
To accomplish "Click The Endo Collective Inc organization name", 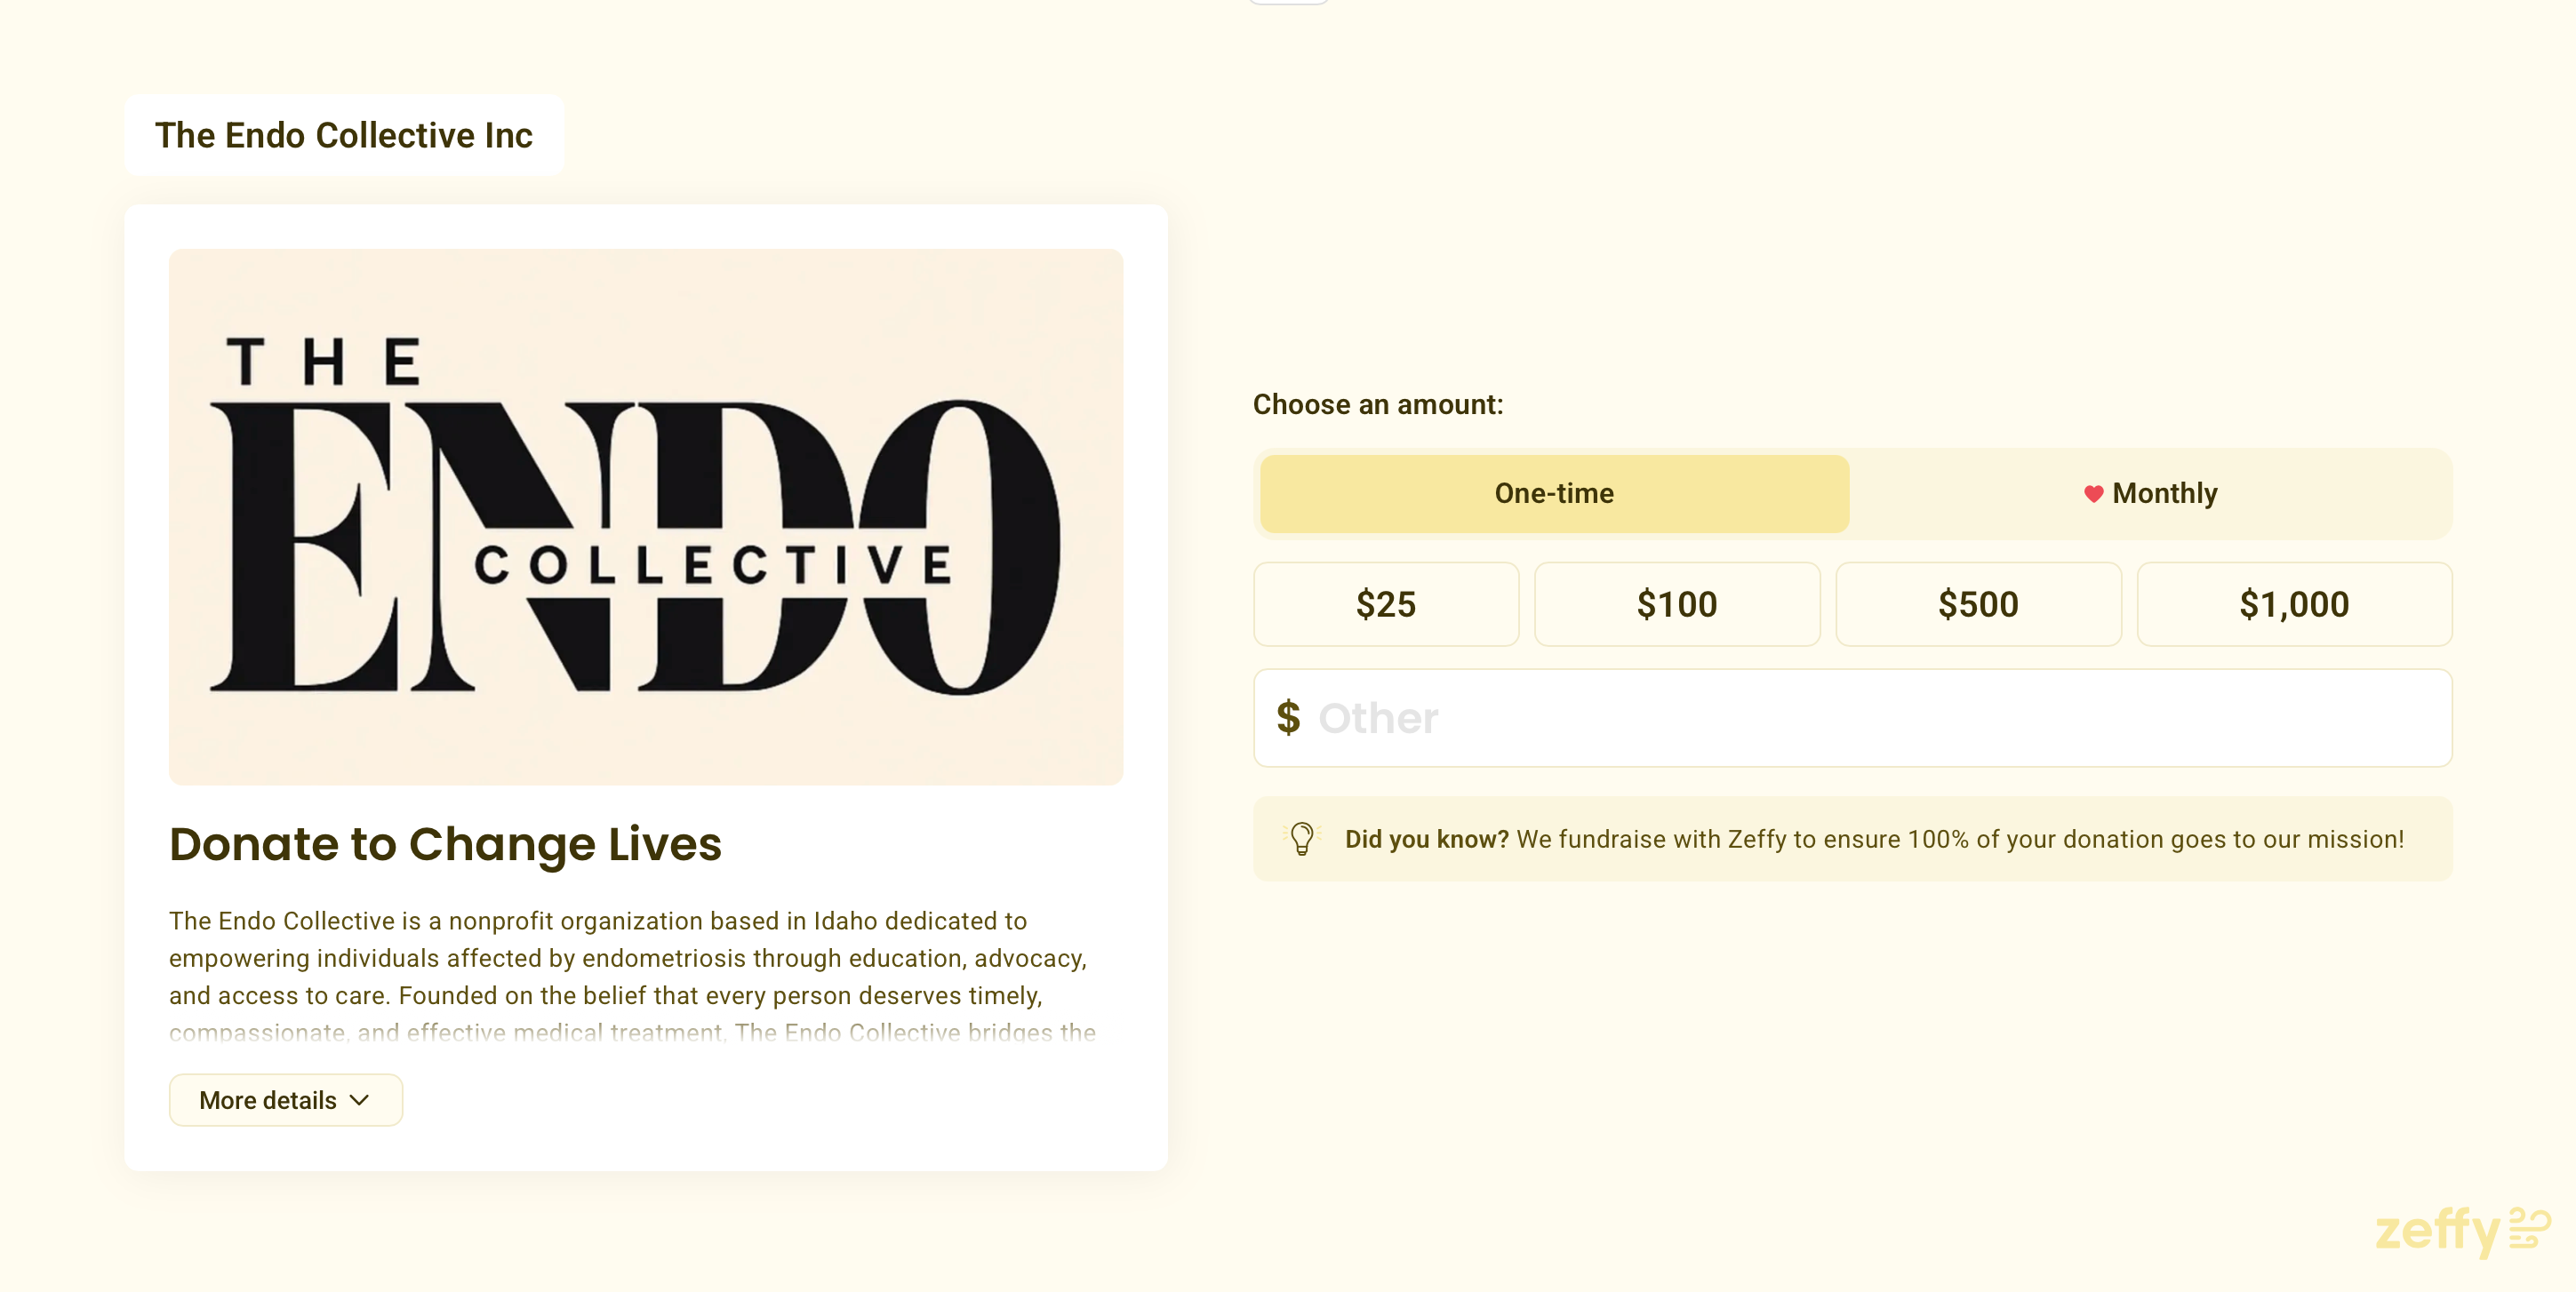I will [343, 135].
